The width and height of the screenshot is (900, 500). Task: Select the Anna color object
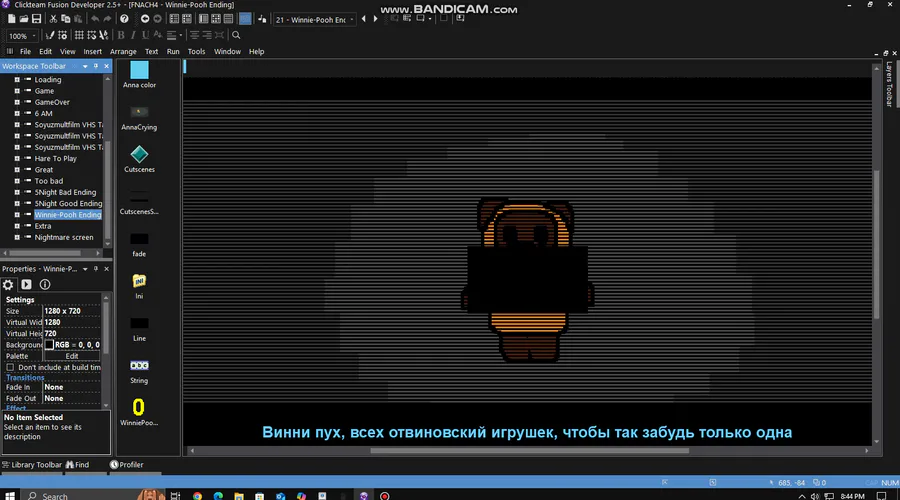click(x=139, y=75)
